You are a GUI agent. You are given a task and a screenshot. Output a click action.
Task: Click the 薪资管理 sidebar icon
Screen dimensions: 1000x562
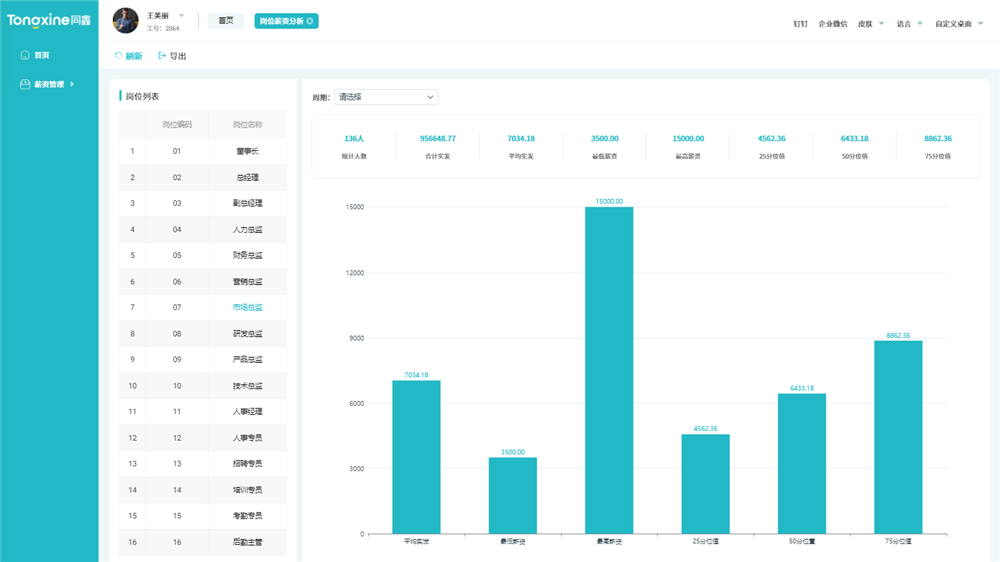click(25, 84)
